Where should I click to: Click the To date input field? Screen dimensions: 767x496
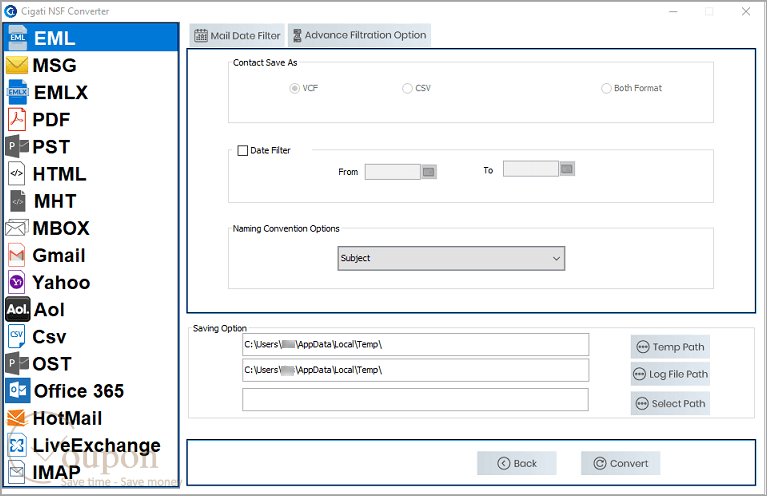pos(531,169)
